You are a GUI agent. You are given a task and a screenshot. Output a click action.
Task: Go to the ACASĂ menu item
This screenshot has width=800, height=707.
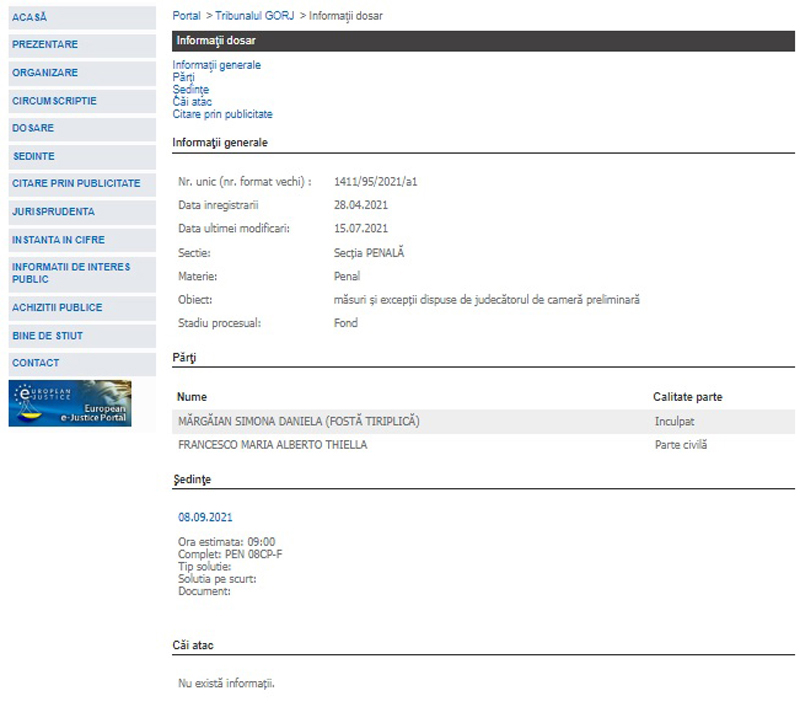(30, 18)
